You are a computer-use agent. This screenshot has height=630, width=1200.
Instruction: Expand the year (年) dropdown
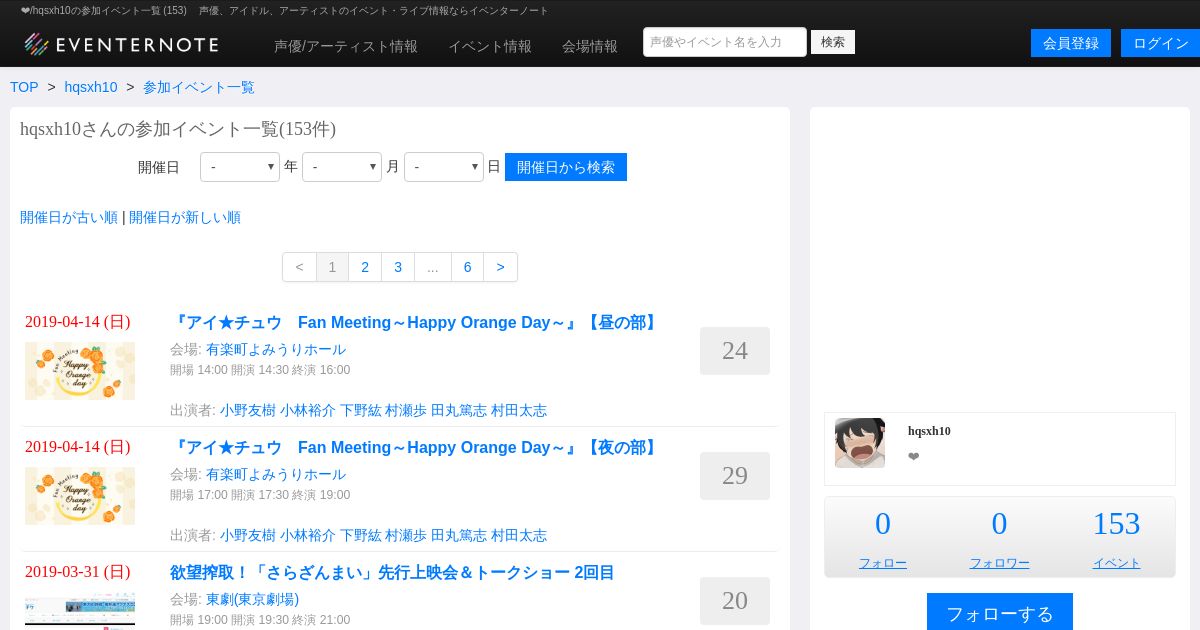240,167
